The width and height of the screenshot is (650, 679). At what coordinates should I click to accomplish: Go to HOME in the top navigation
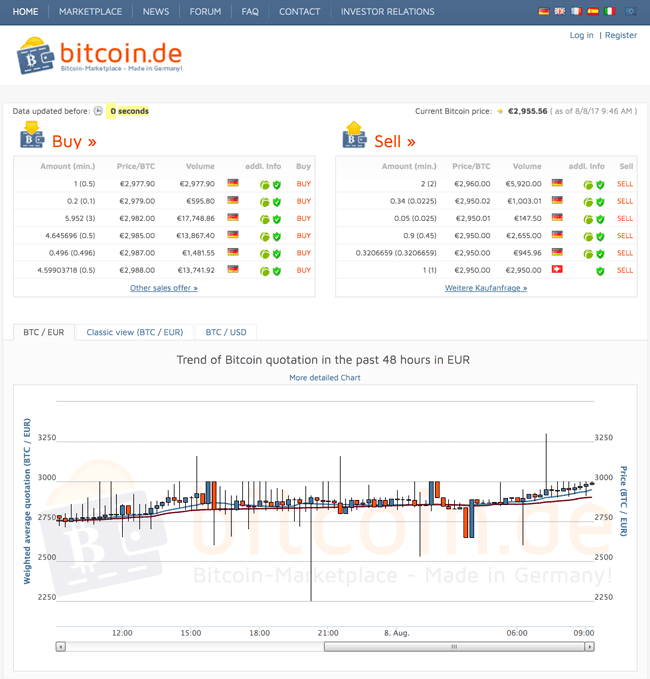click(x=25, y=12)
